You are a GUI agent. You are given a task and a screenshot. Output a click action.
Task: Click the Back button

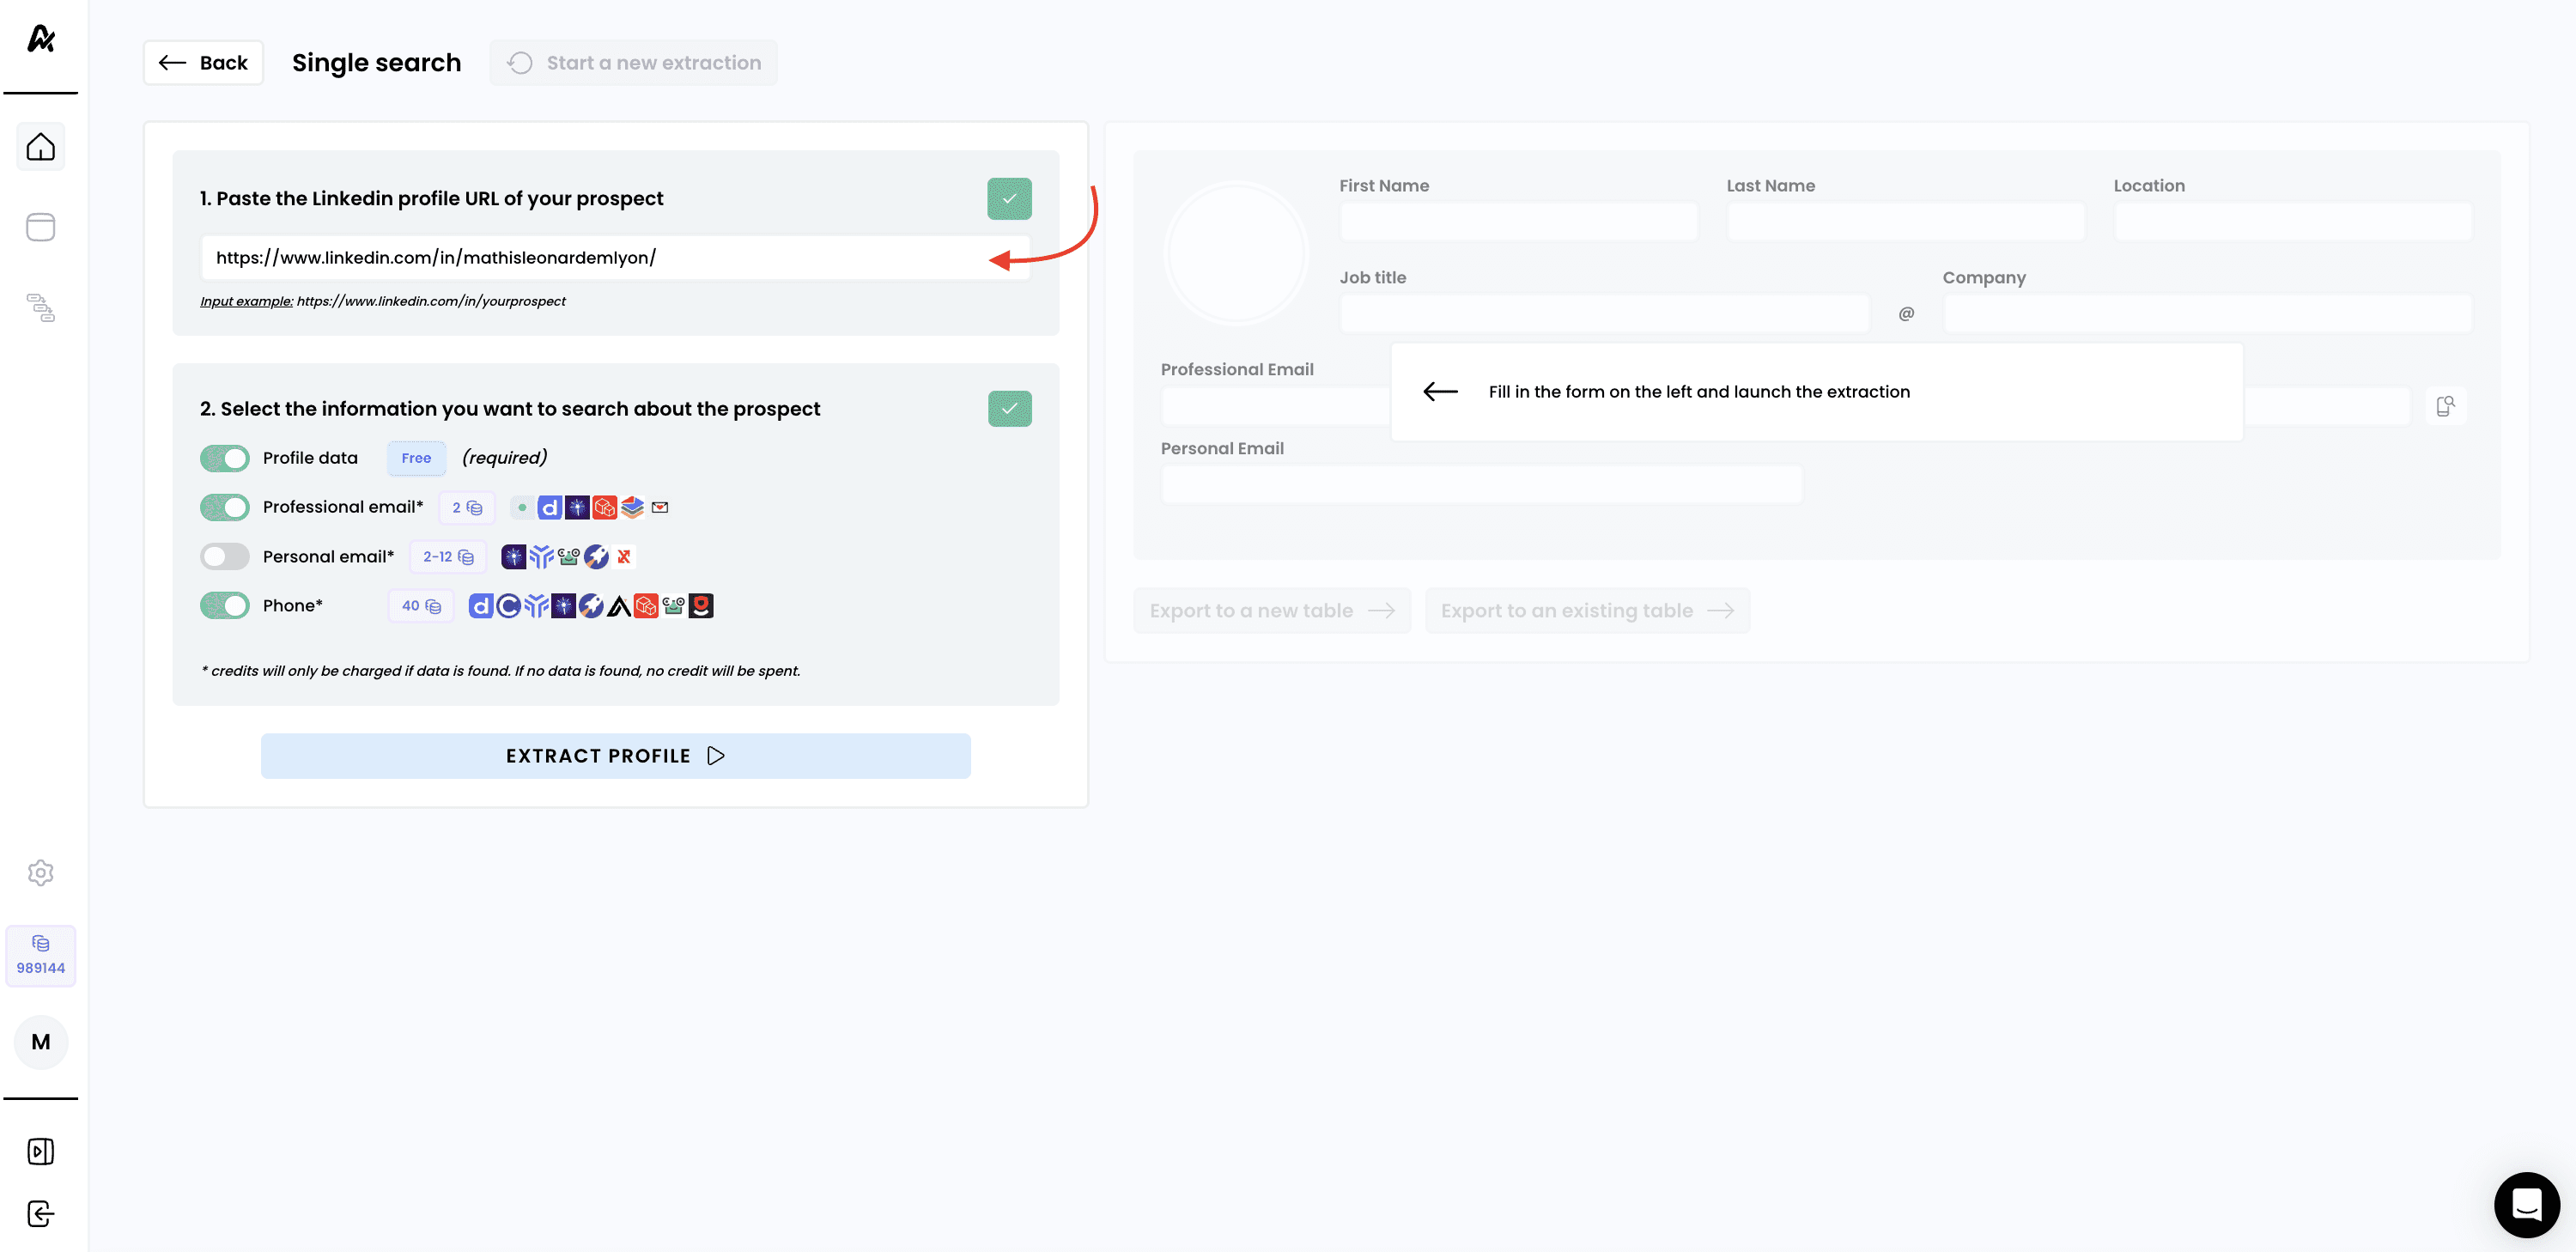click(203, 63)
